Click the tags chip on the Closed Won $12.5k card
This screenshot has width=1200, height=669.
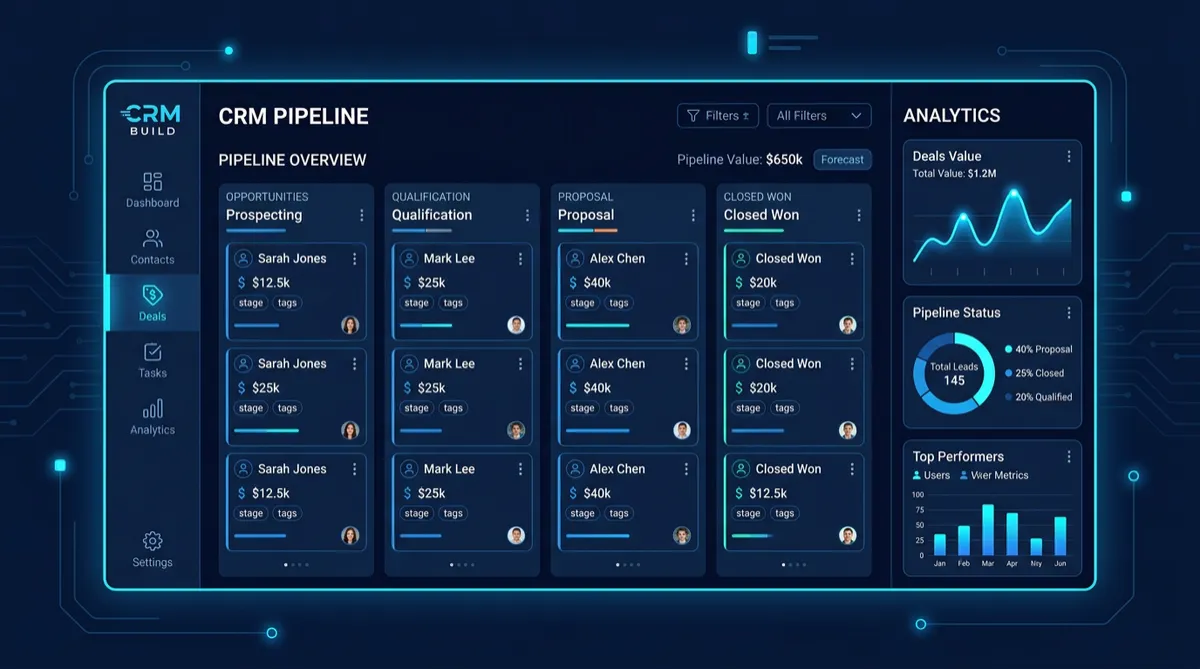(x=785, y=513)
